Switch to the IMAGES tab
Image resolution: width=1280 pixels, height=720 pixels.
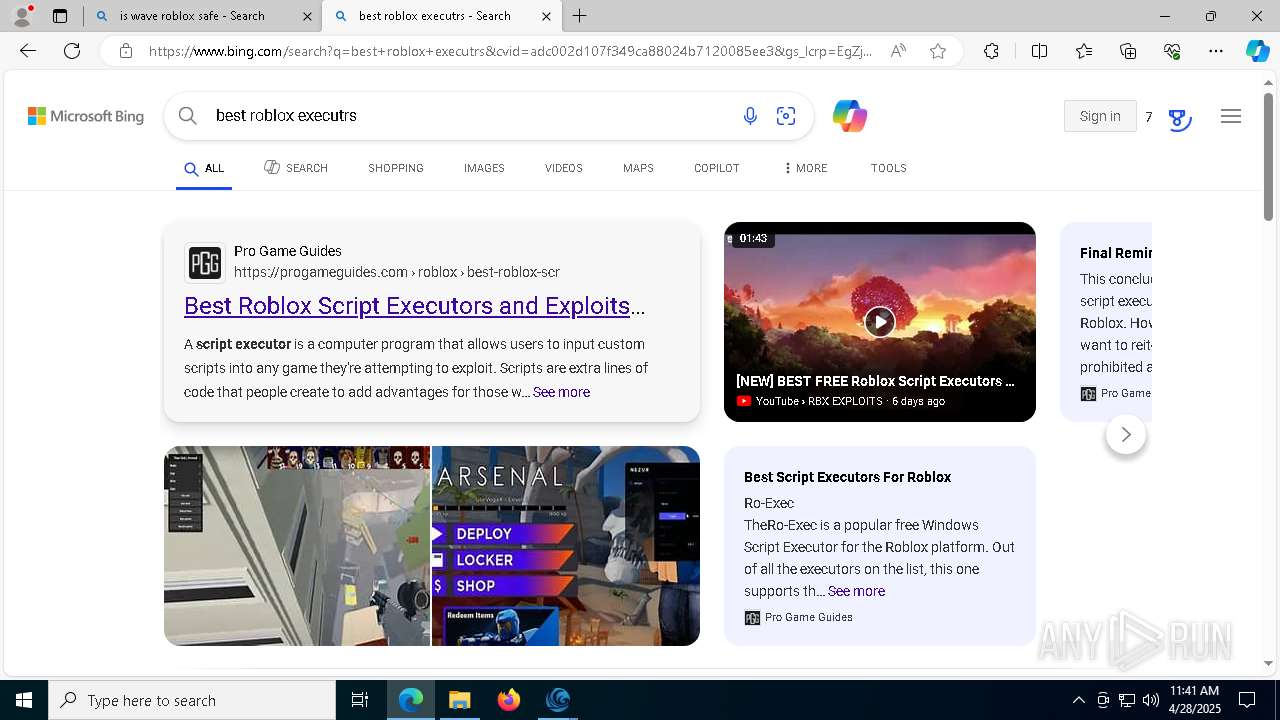click(x=484, y=168)
